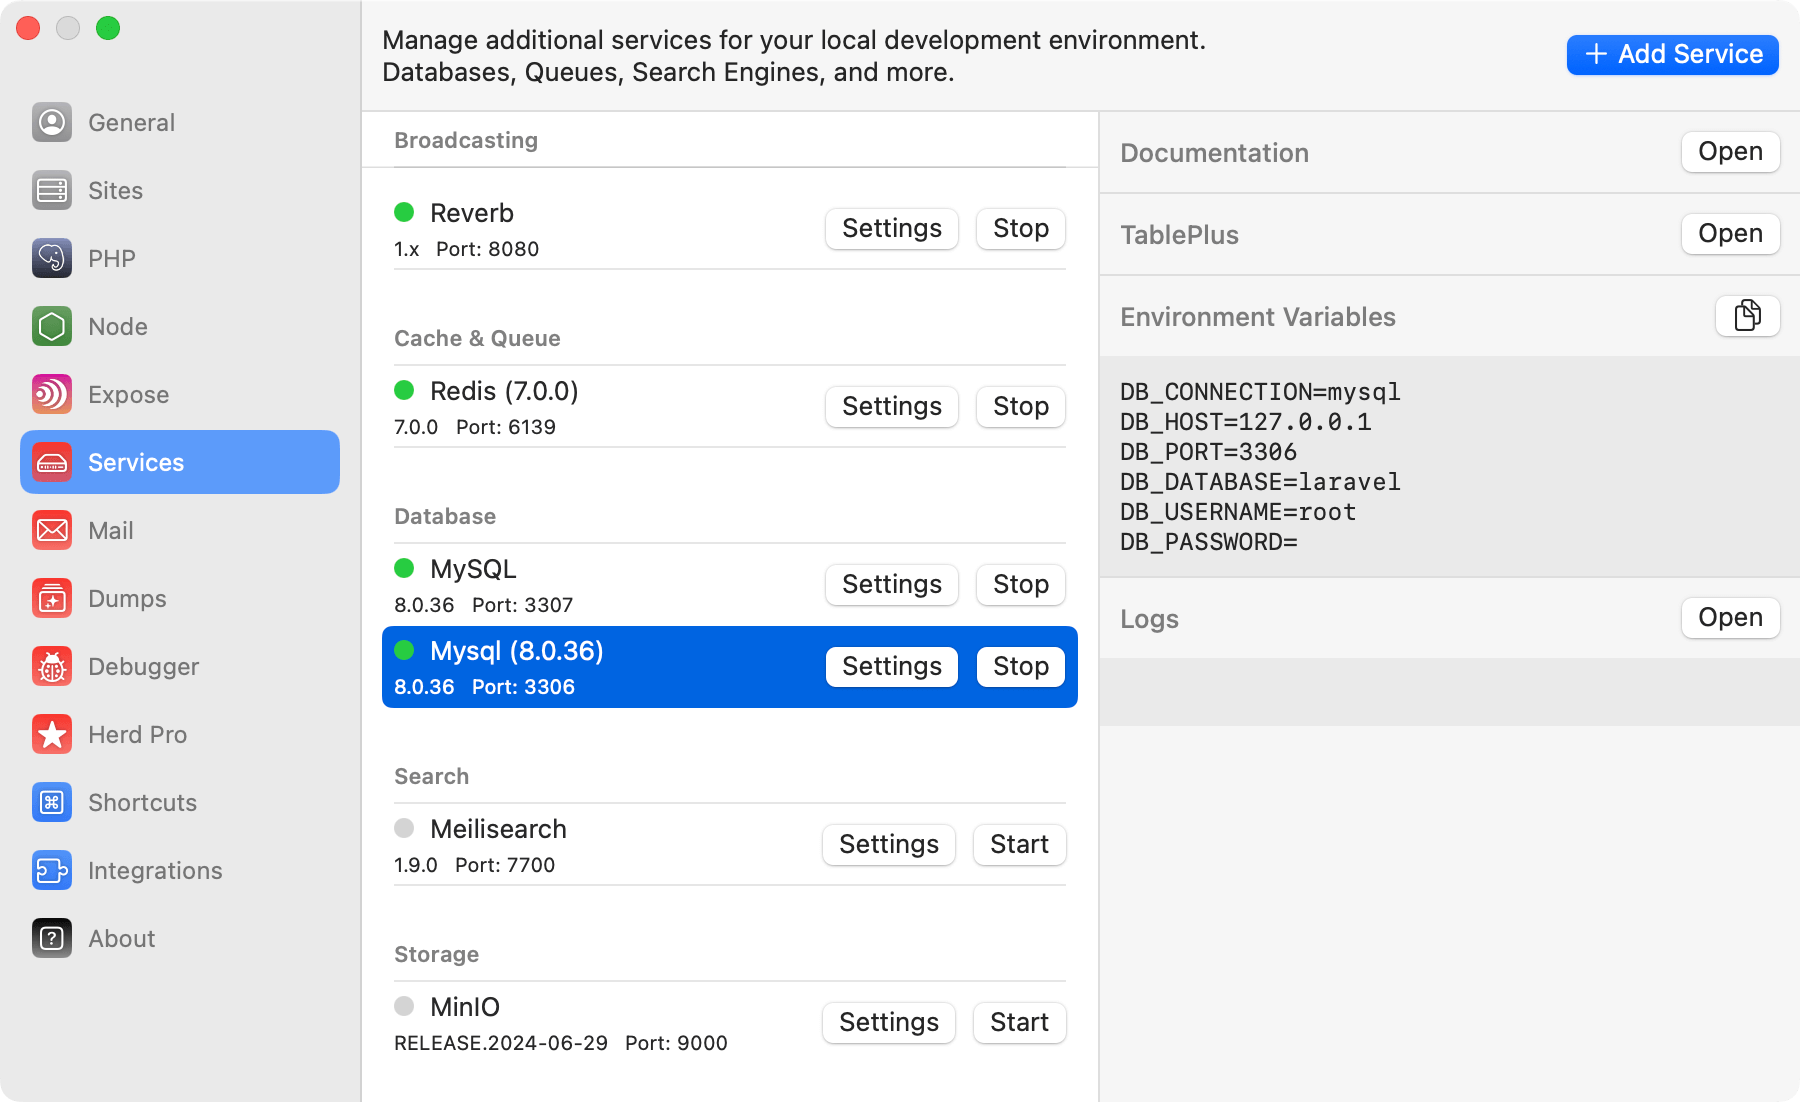Screen dimensions: 1800x1102
Task: Open Settings for selected Mysql (8.0.36)
Action: 891,666
